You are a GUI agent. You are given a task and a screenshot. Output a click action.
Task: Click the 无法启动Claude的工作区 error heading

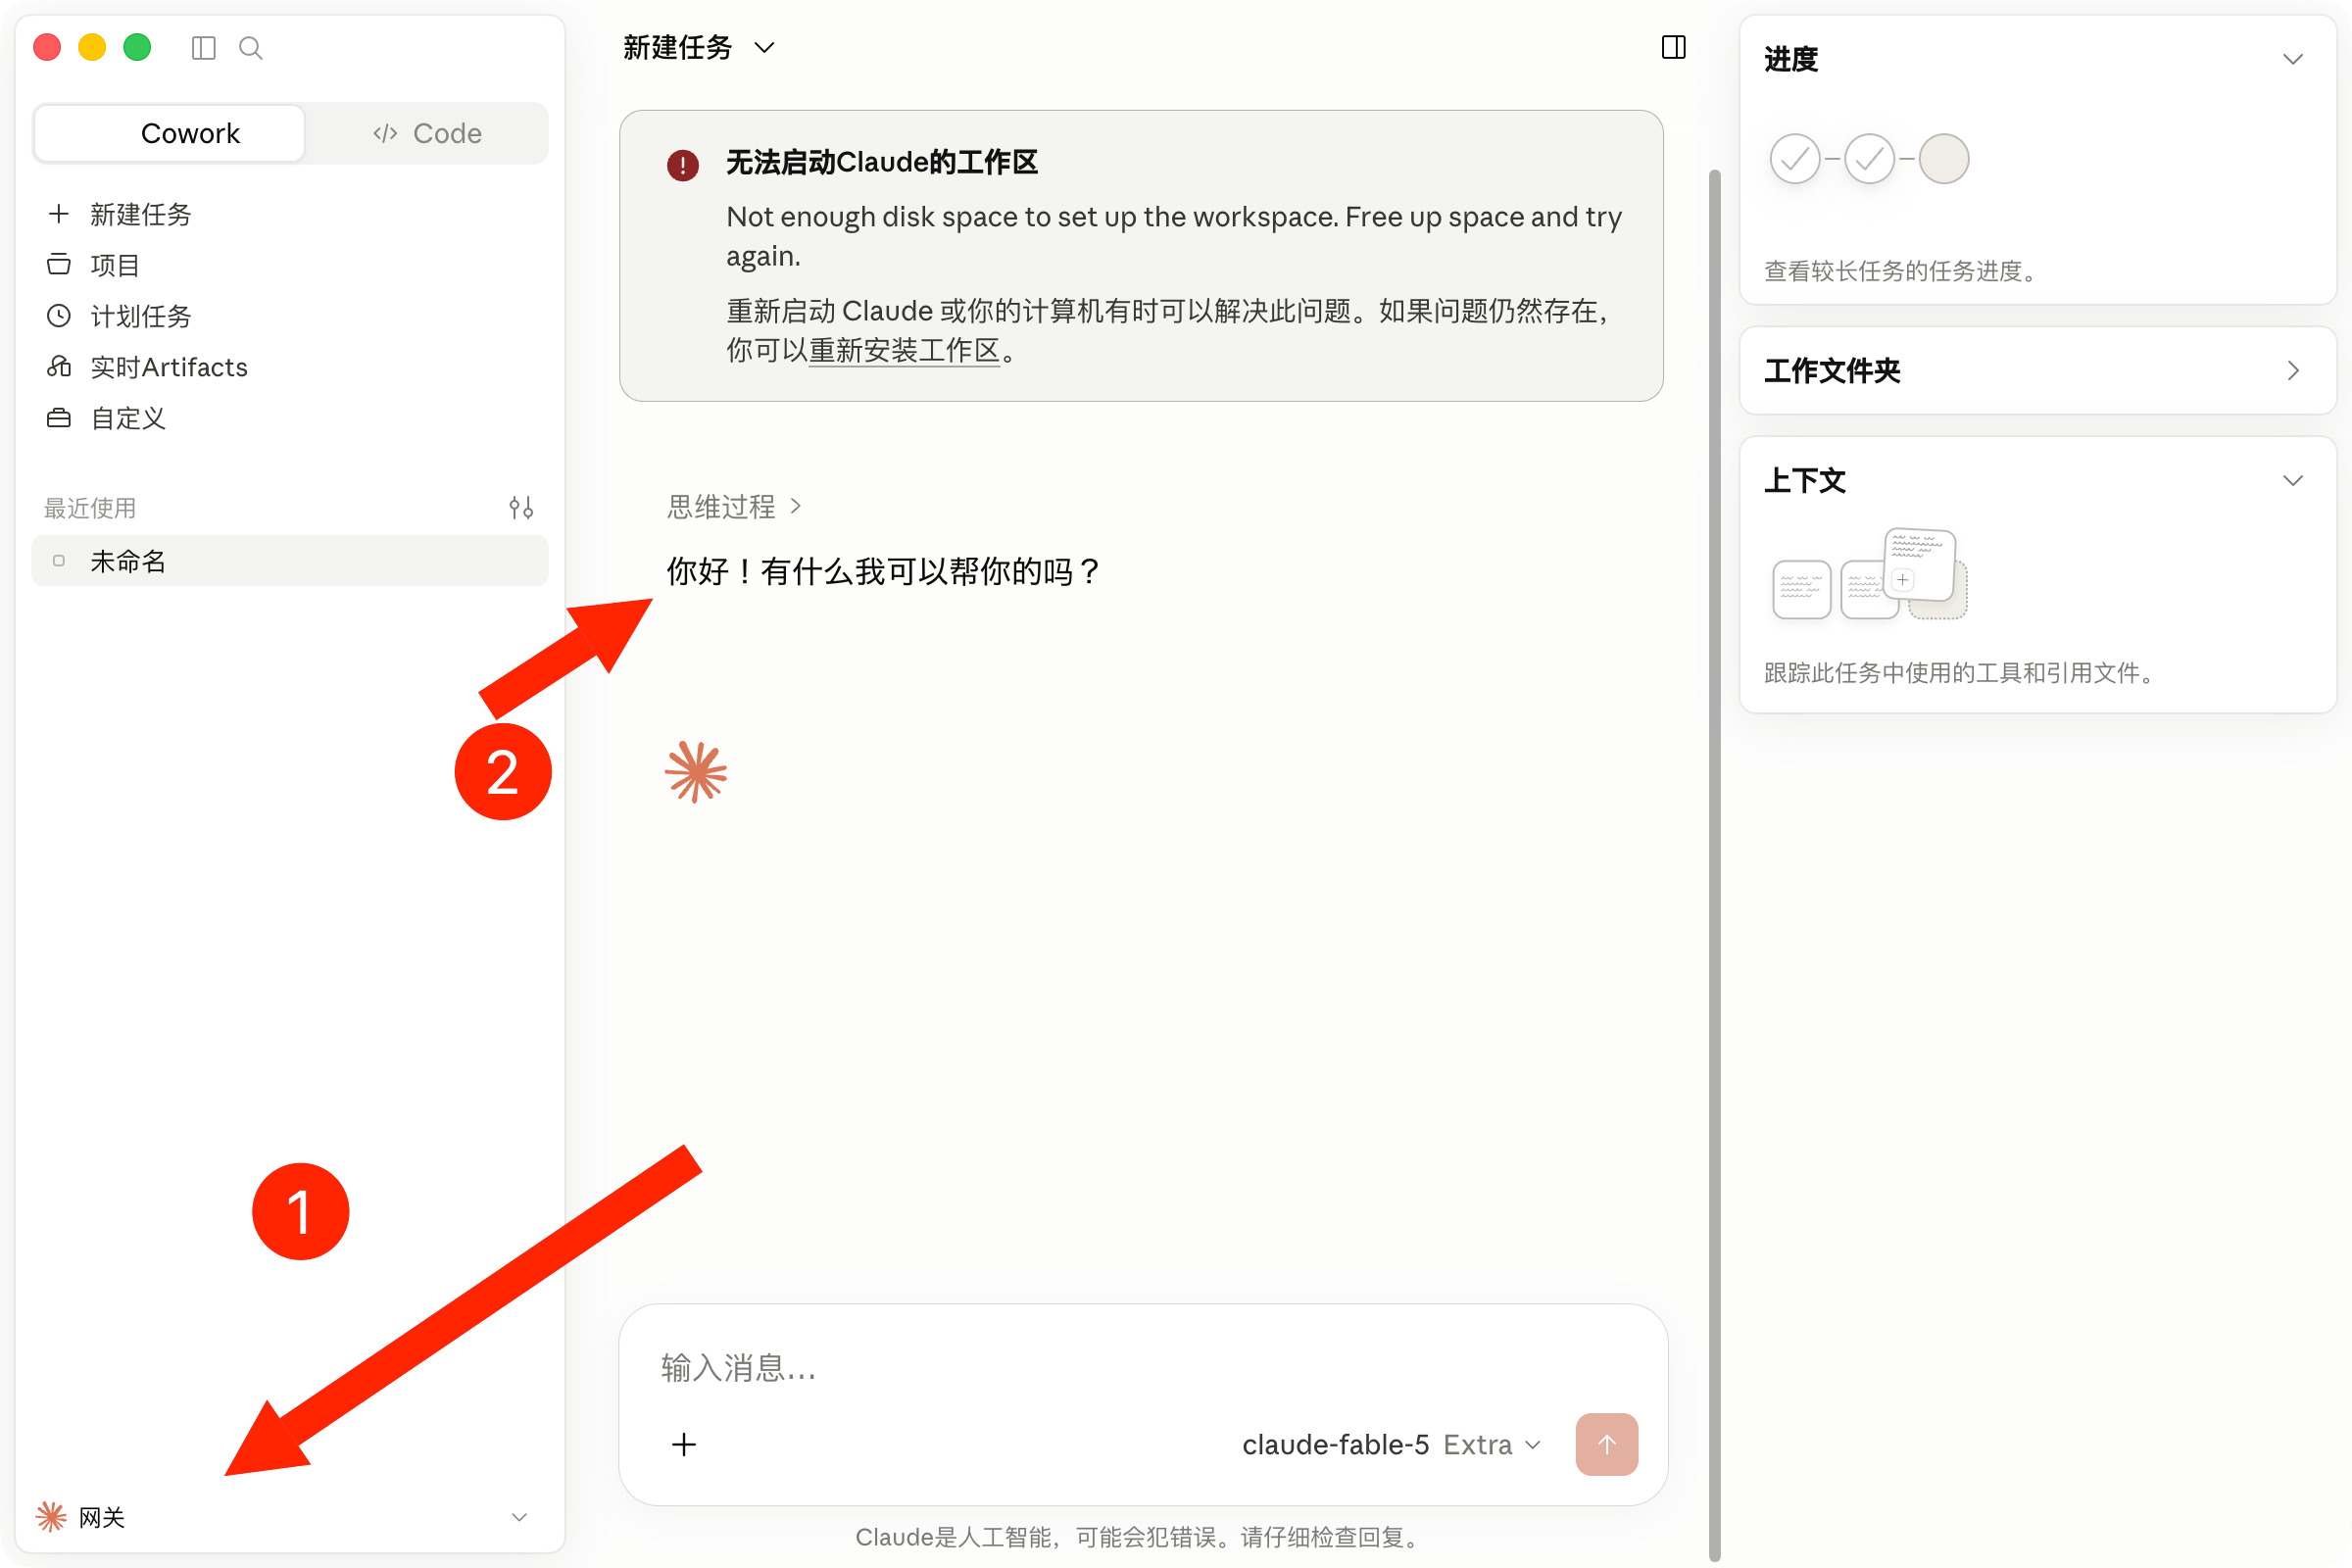point(882,162)
